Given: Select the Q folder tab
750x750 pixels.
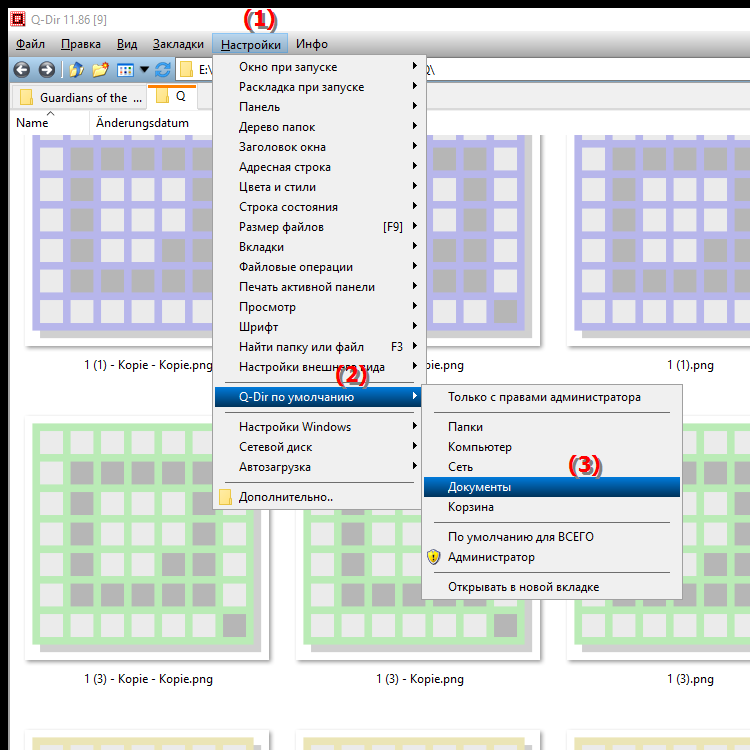Looking at the screenshot, I should [x=172, y=97].
